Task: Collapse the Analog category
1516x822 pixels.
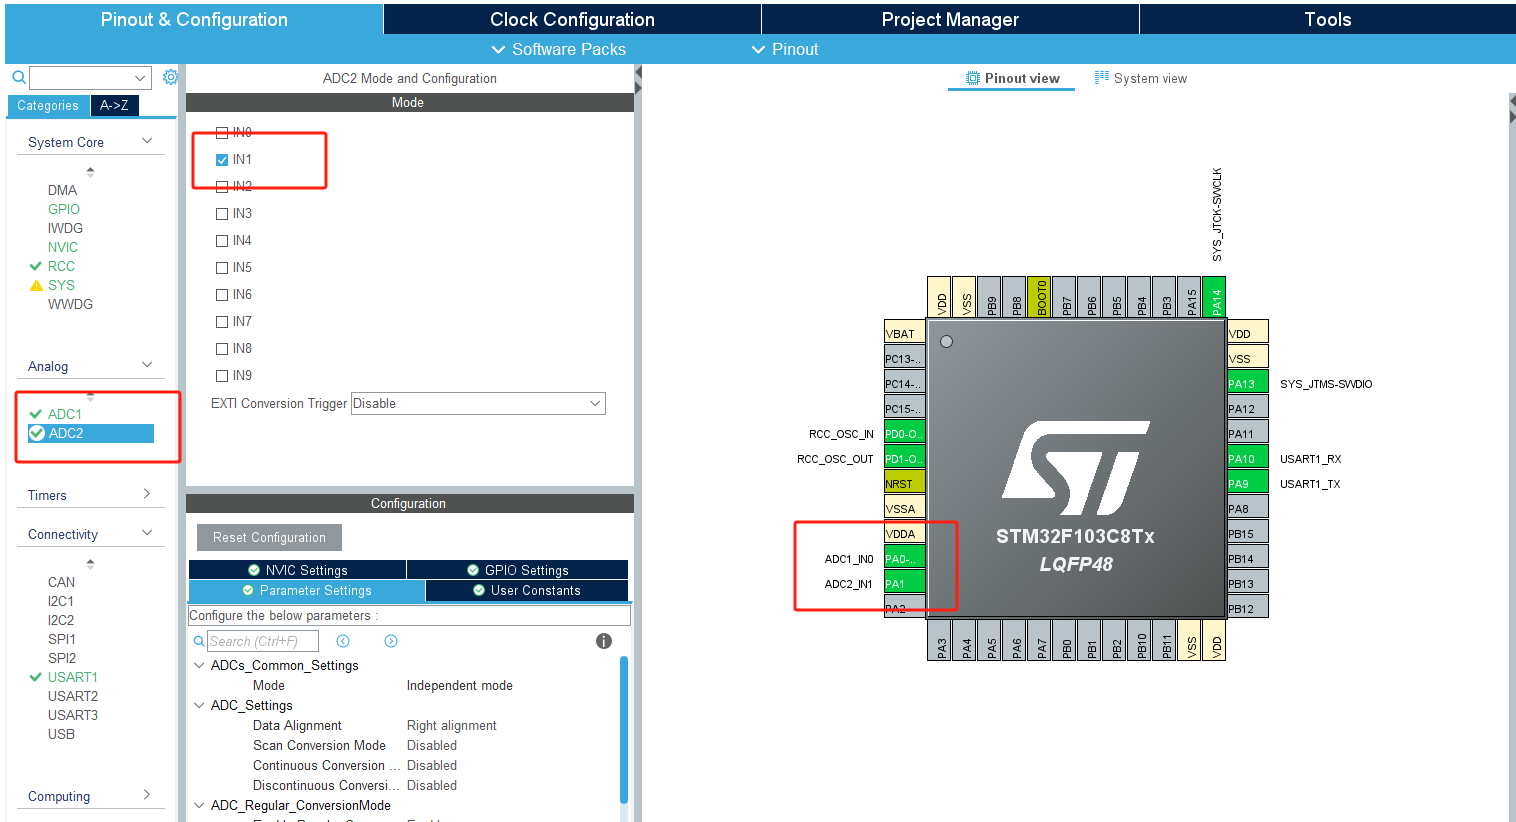Action: pyautogui.click(x=147, y=365)
